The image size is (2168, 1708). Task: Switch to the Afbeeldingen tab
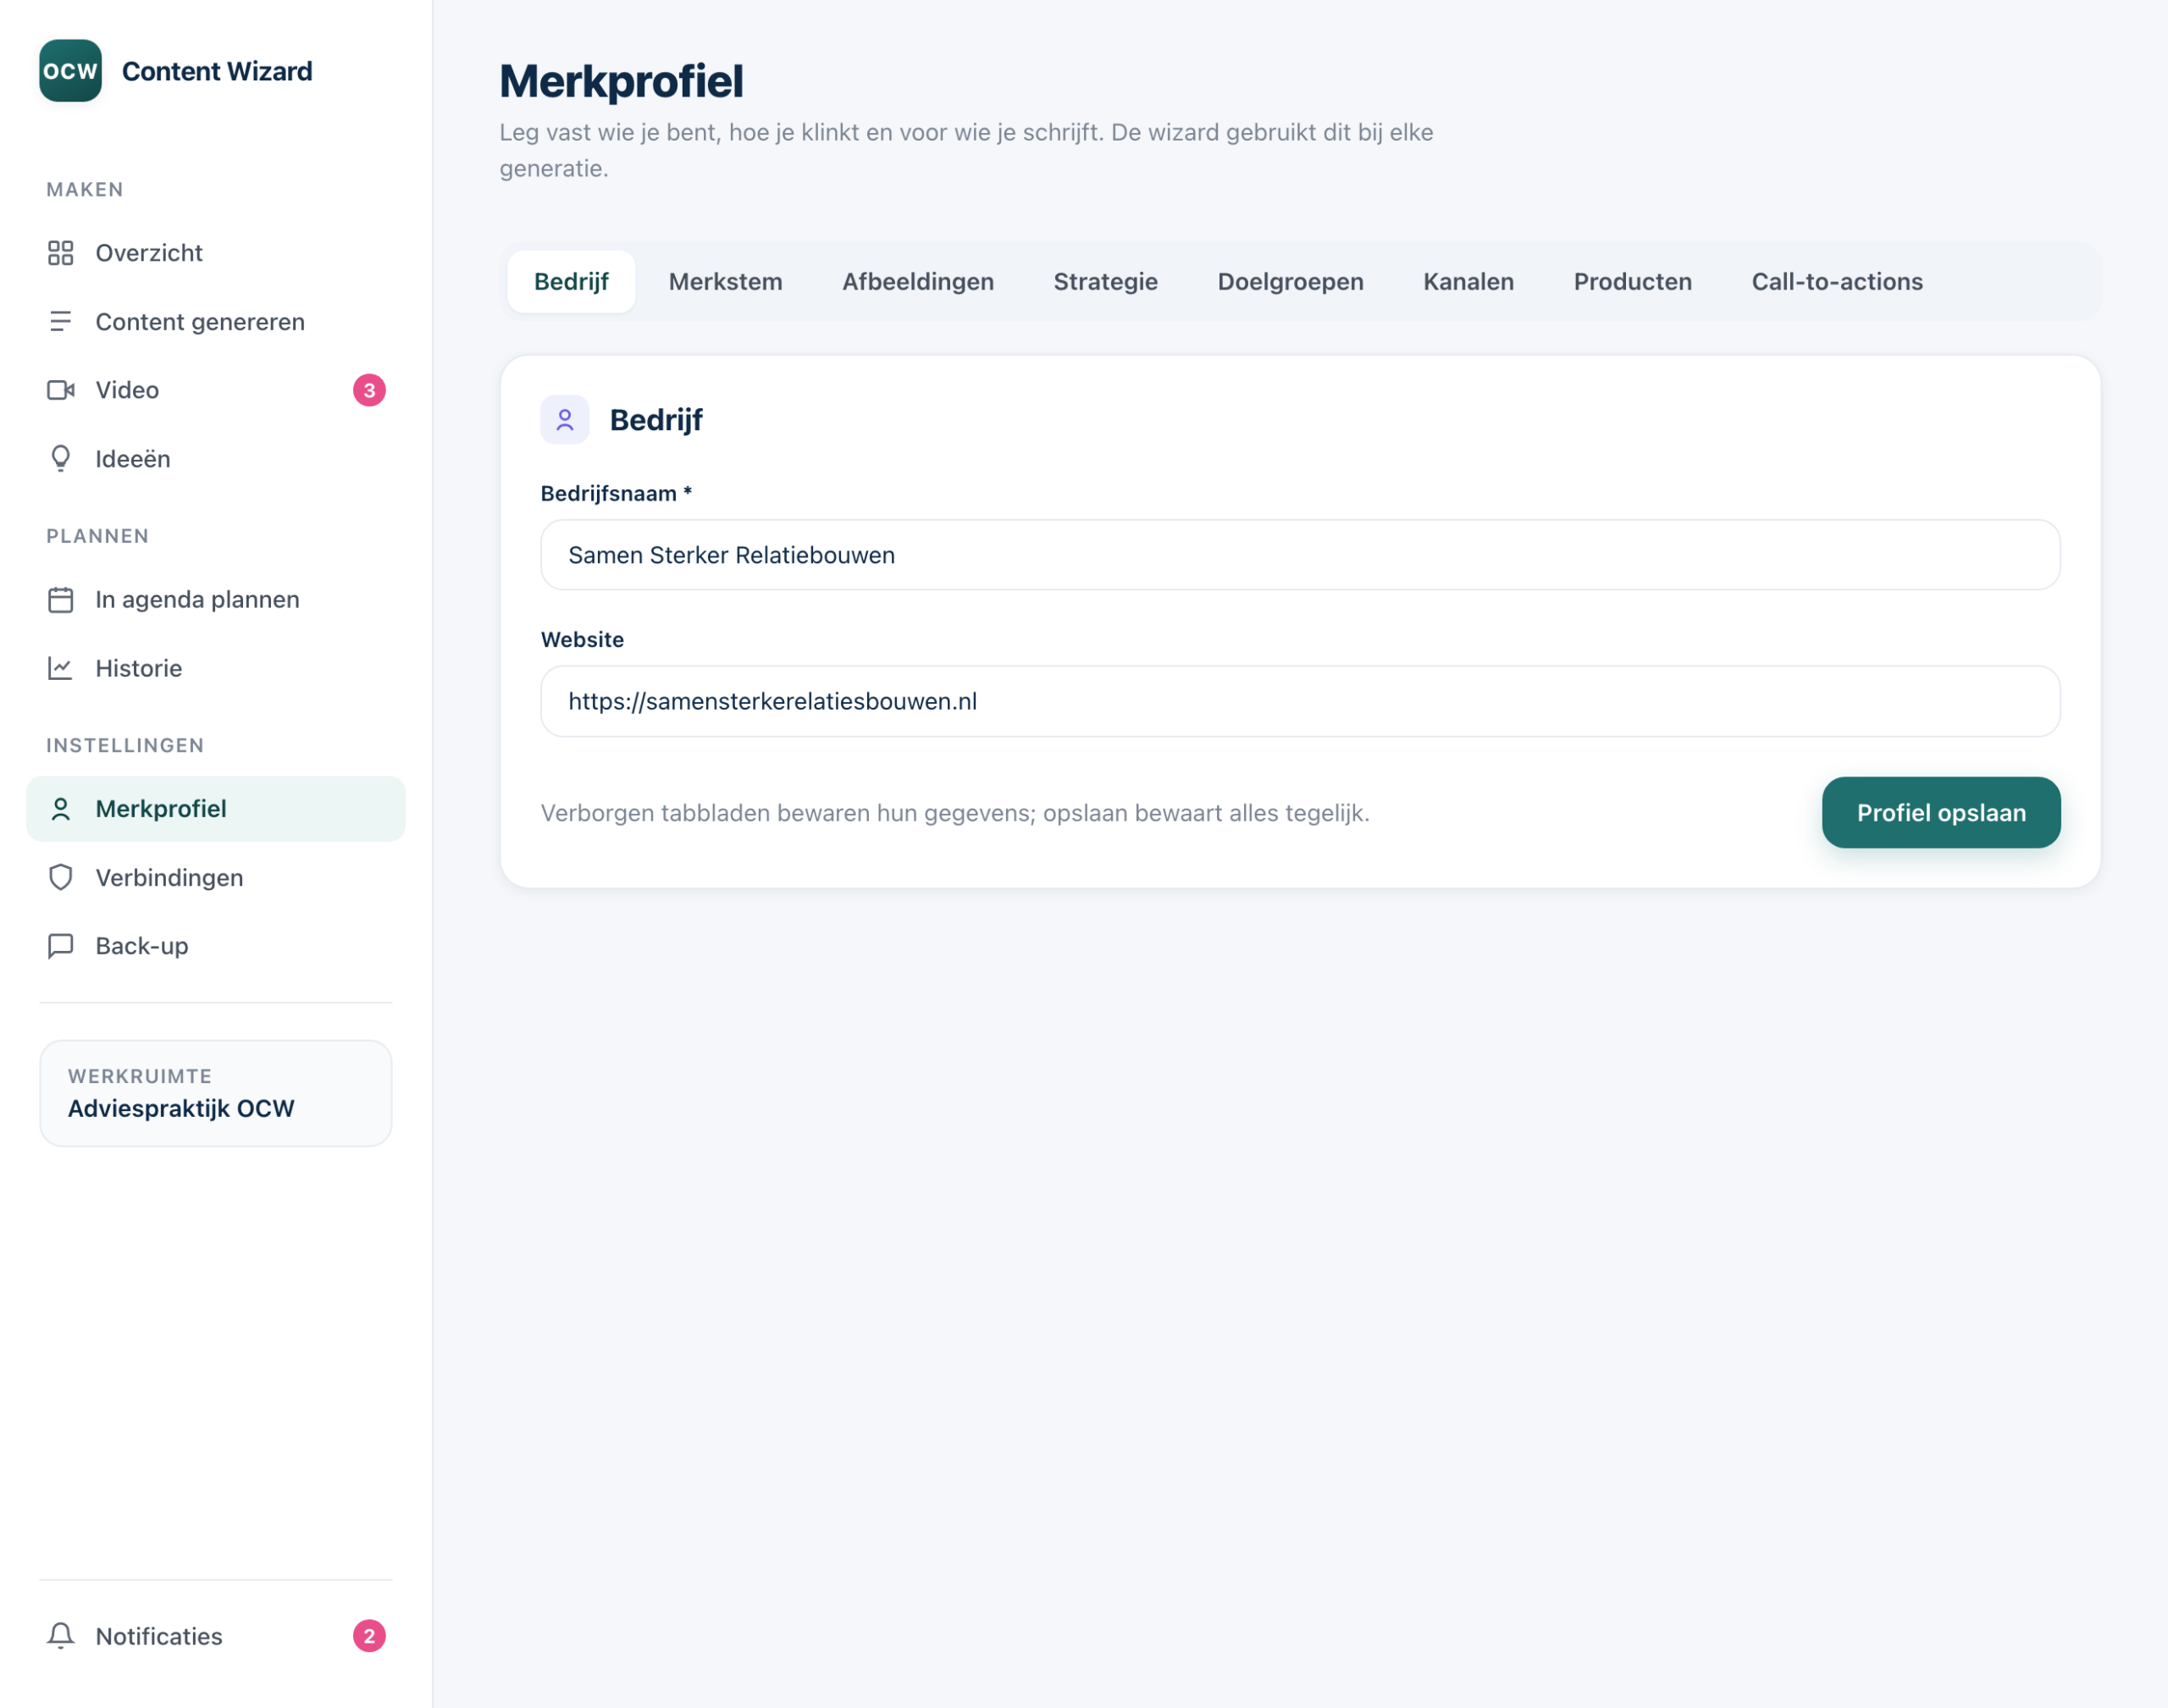click(918, 282)
